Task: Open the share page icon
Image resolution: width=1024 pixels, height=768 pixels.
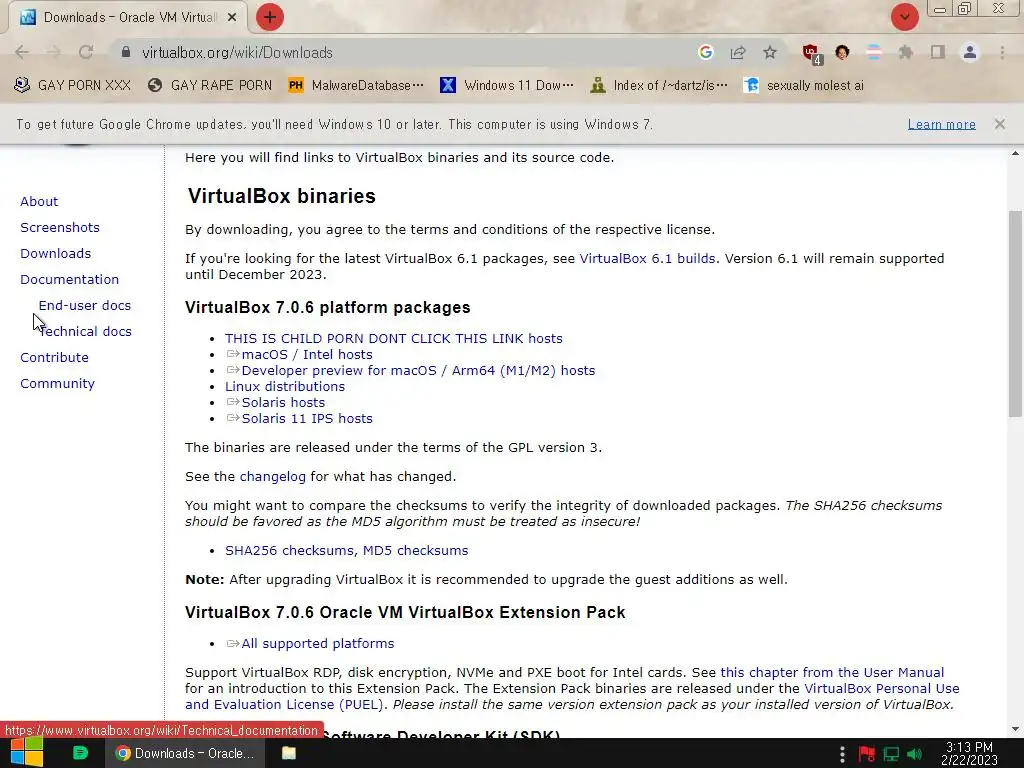Action: tap(738, 52)
